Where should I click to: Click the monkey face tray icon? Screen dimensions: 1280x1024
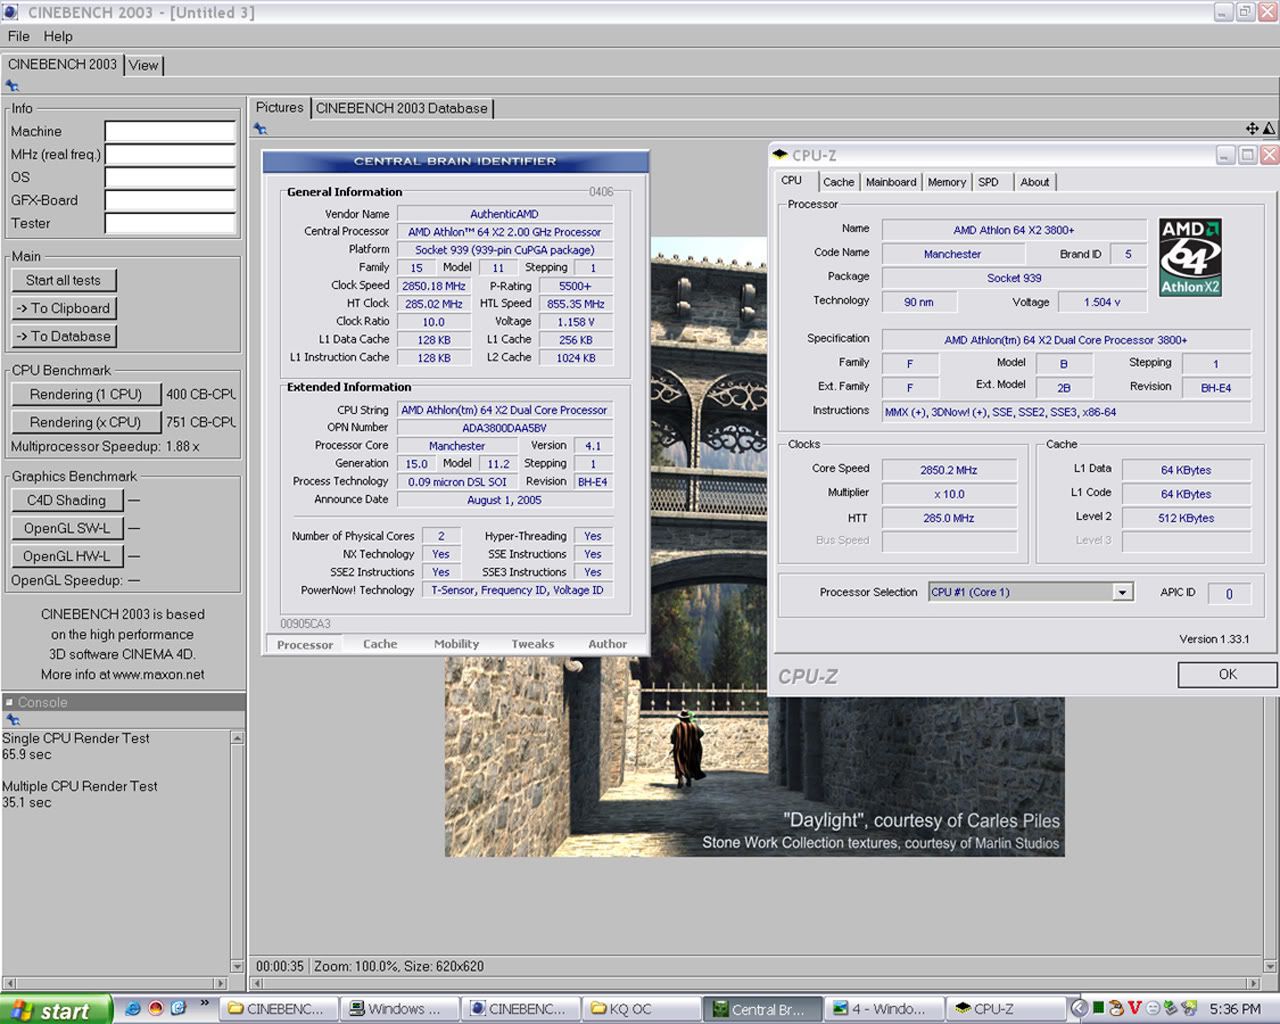1116,1008
